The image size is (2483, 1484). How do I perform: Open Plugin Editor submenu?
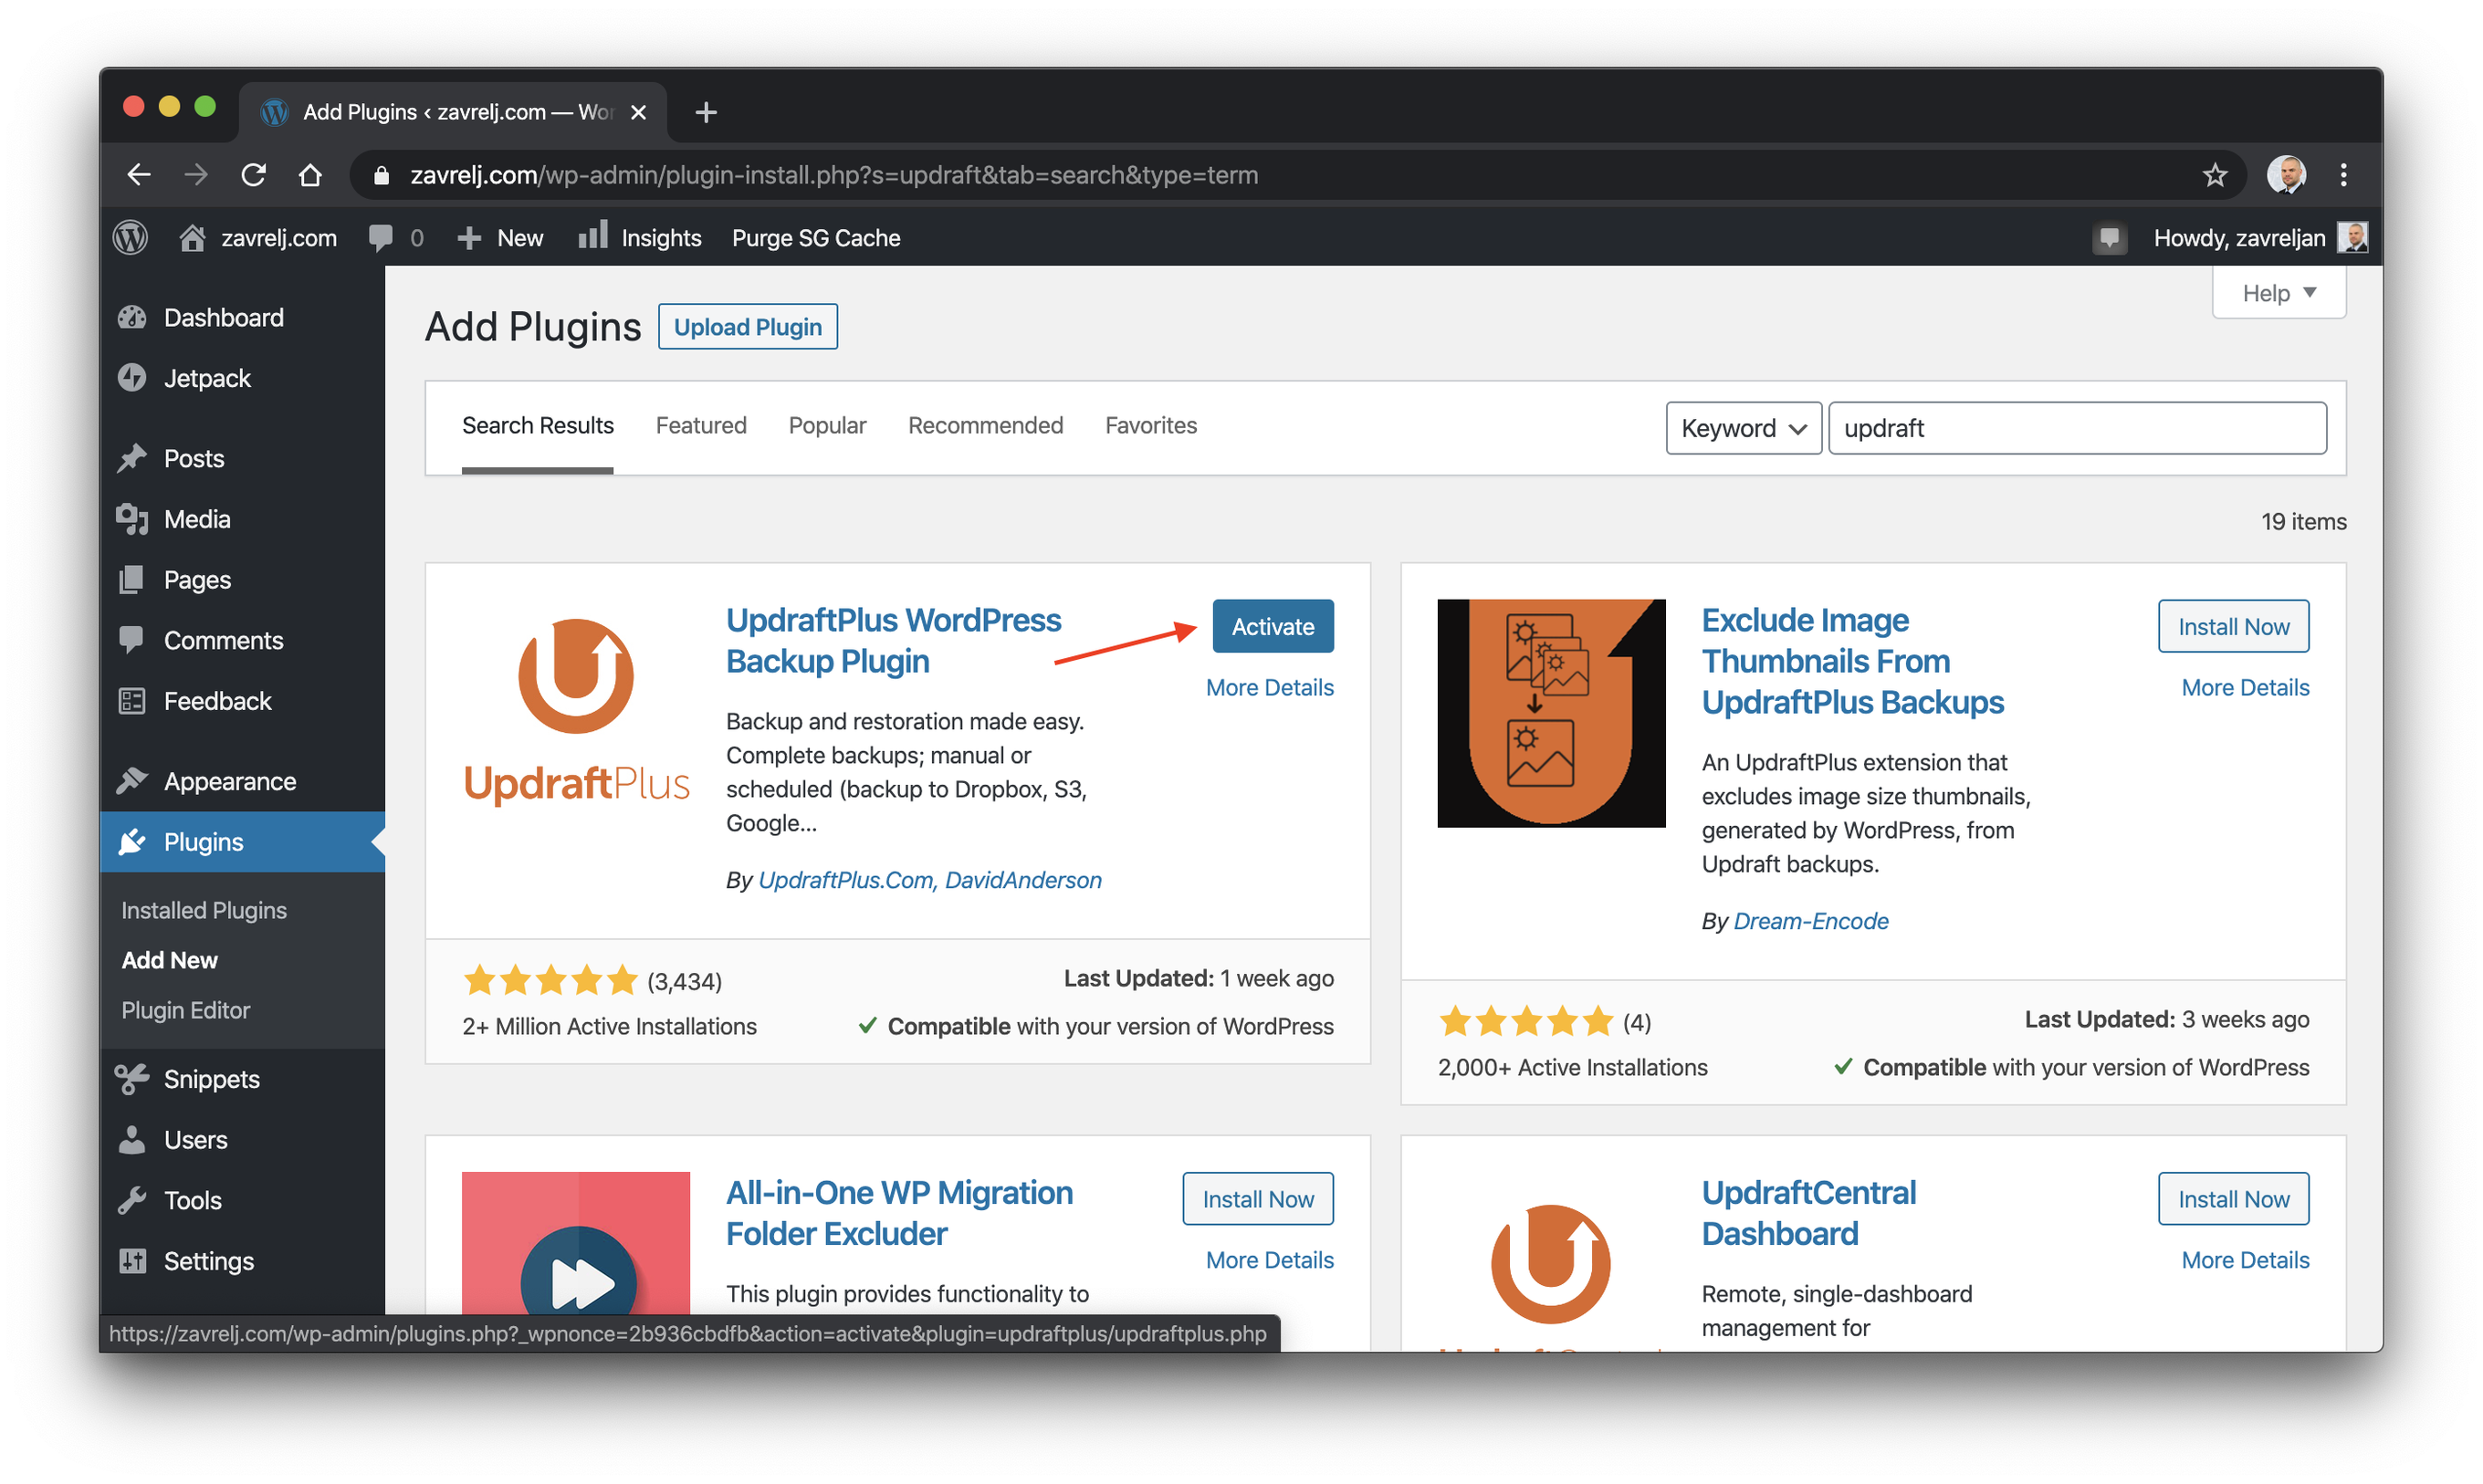[186, 1010]
